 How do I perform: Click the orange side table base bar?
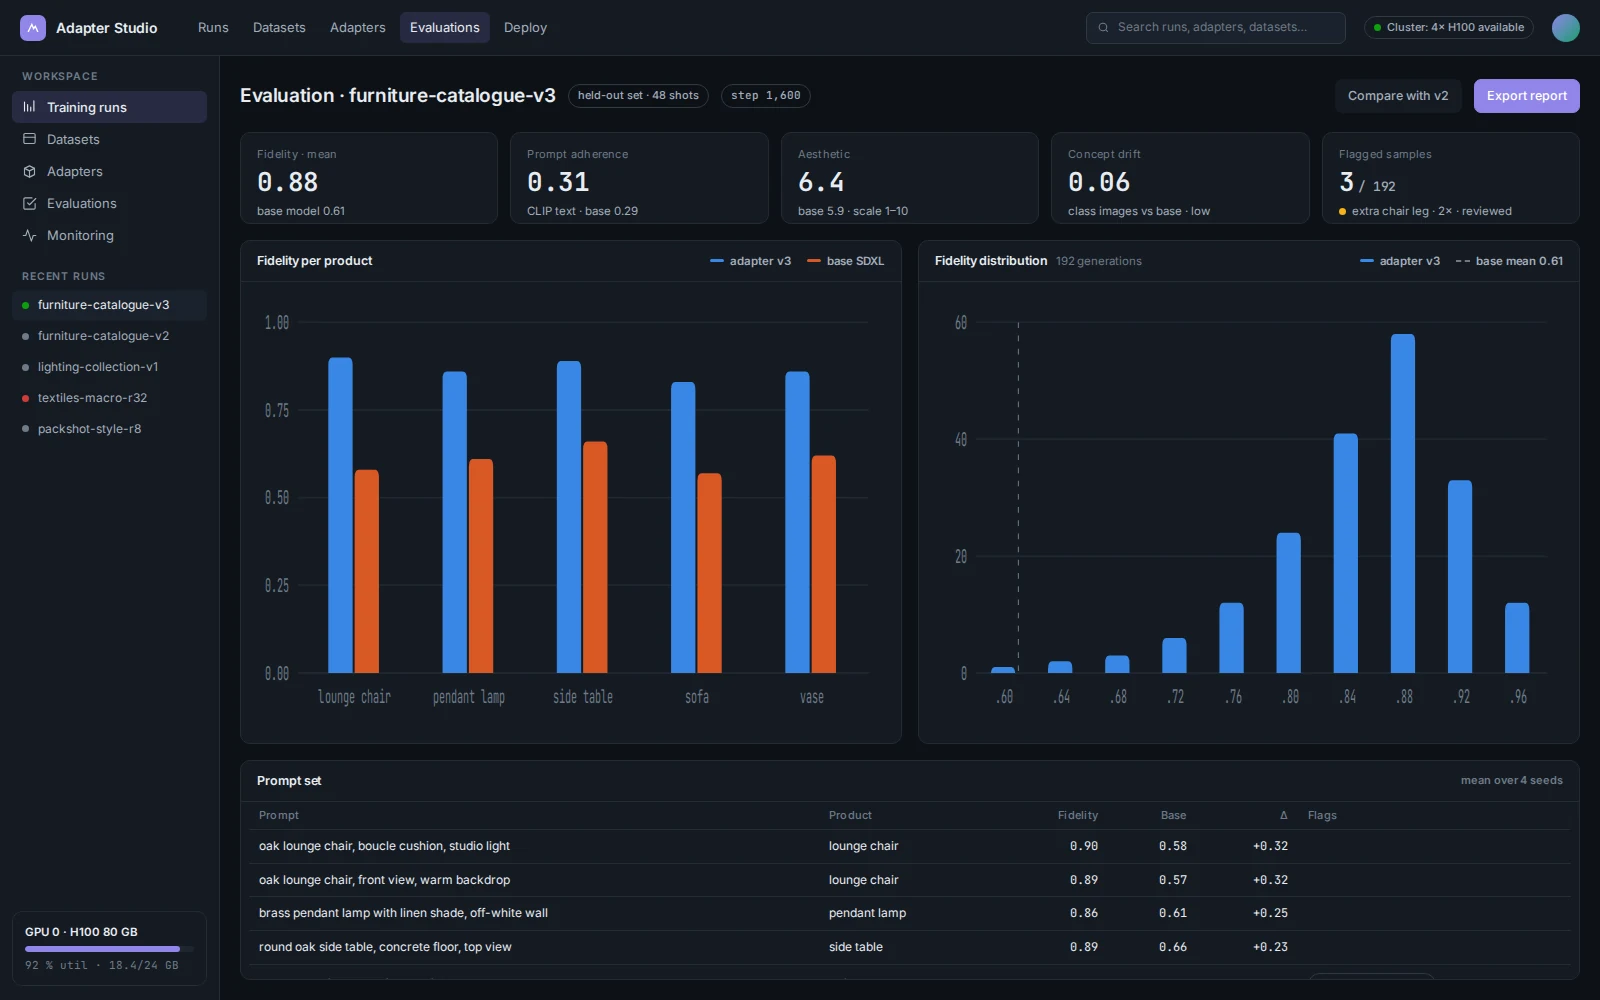coord(595,557)
